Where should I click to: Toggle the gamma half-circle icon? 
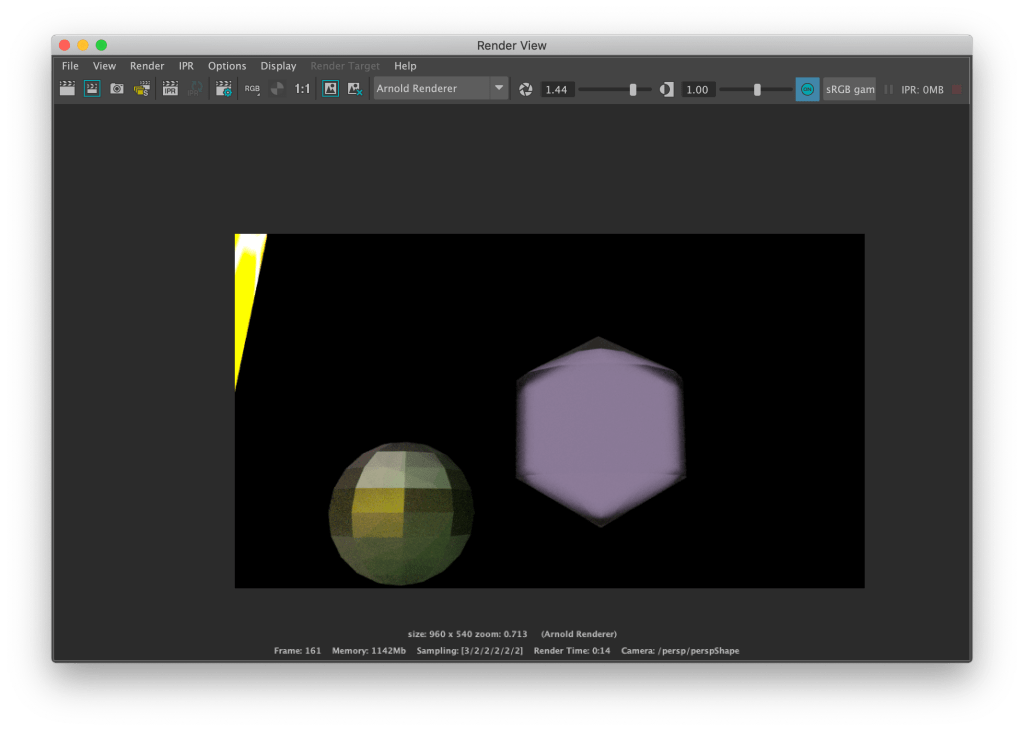tap(668, 90)
